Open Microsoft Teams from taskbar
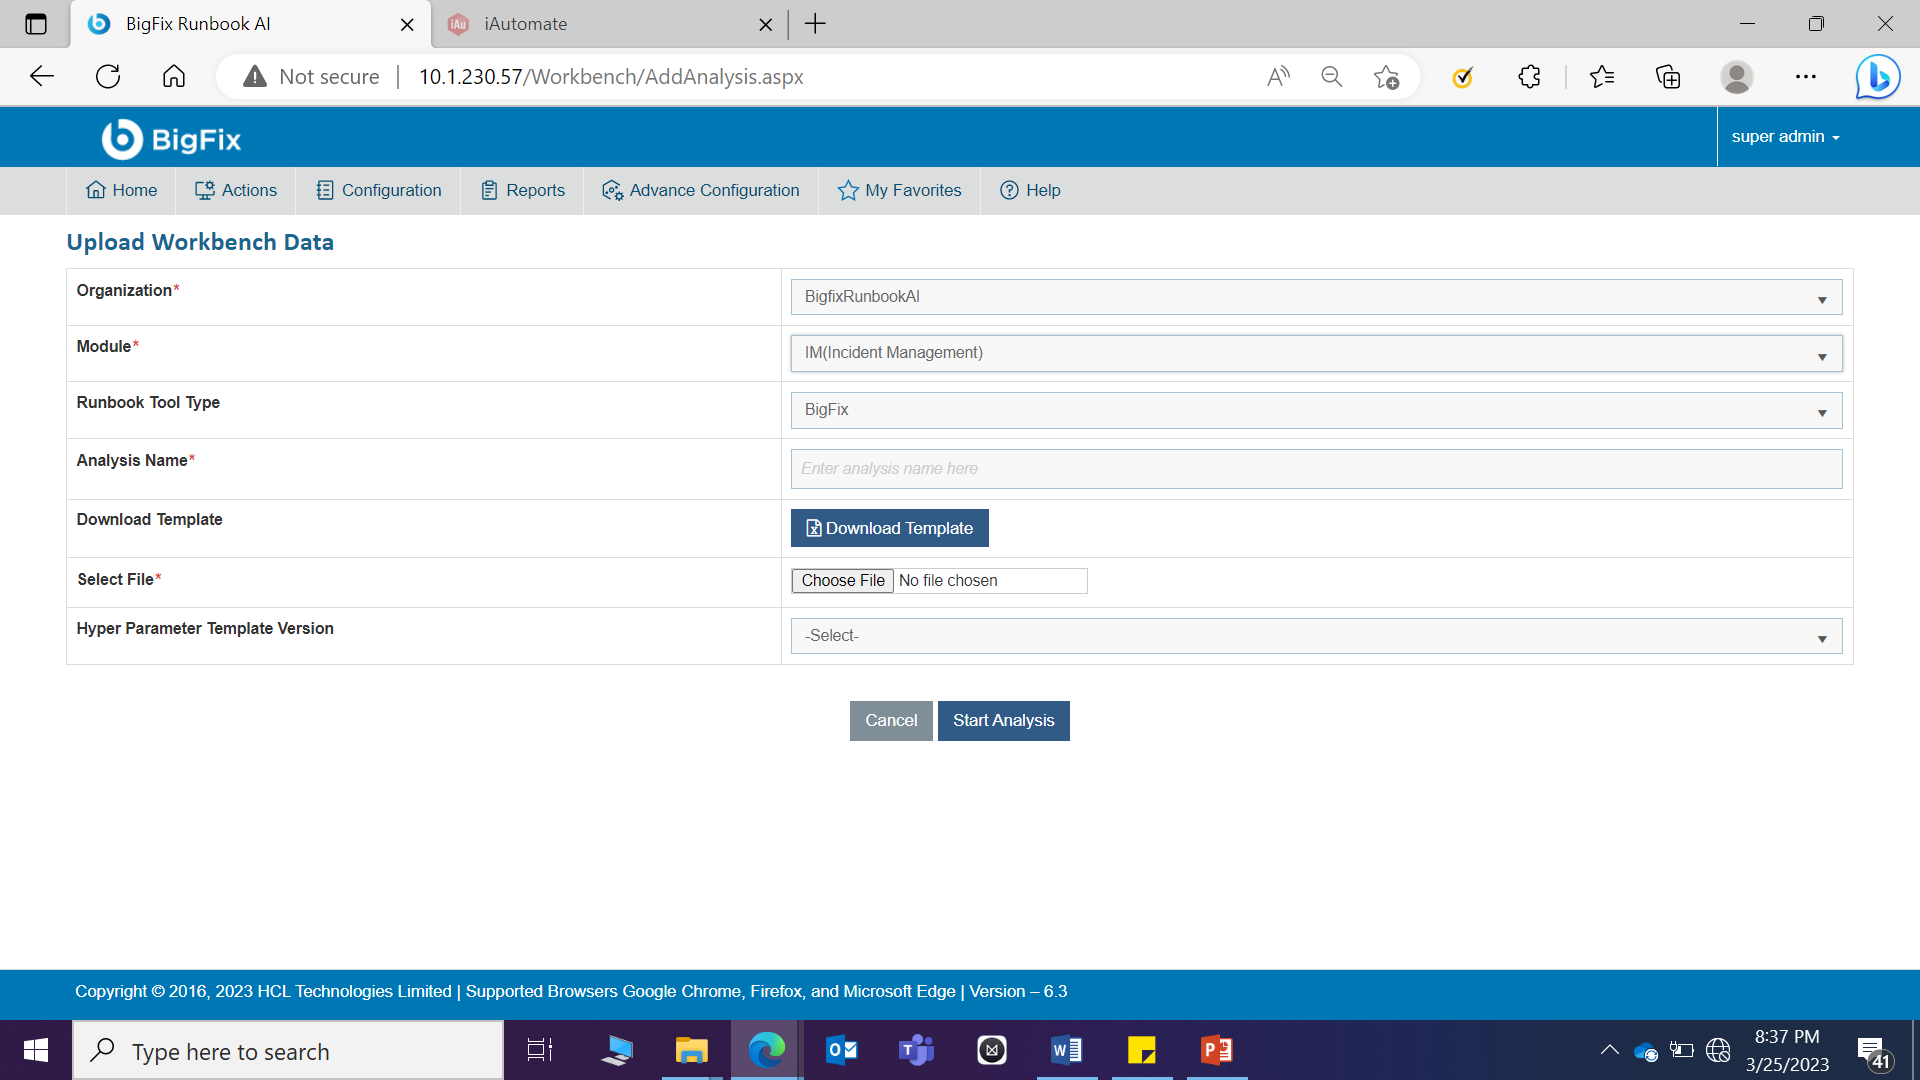 pos(916,1050)
